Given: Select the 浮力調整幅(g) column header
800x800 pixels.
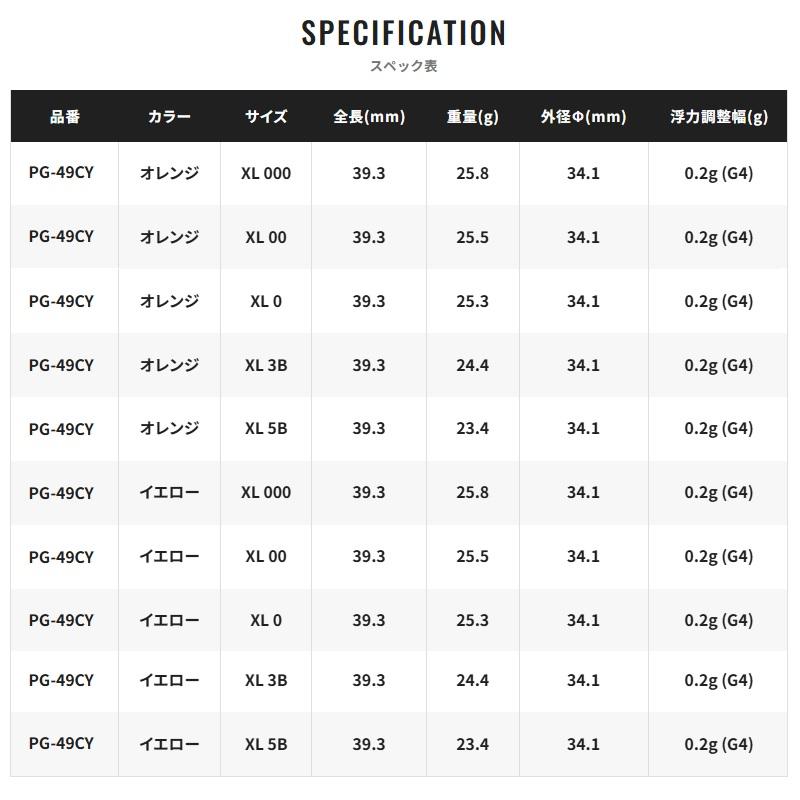Looking at the screenshot, I should coord(718,116).
